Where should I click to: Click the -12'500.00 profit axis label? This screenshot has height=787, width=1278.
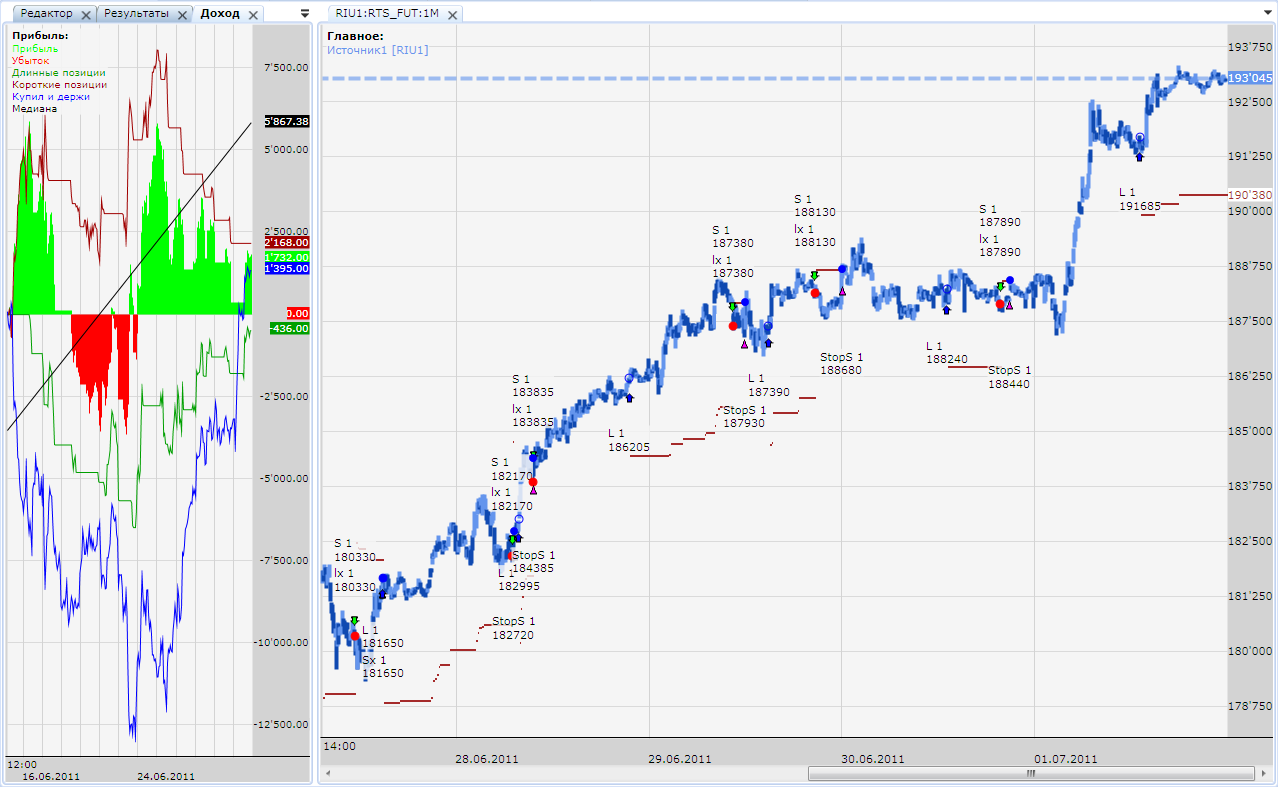[284, 724]
